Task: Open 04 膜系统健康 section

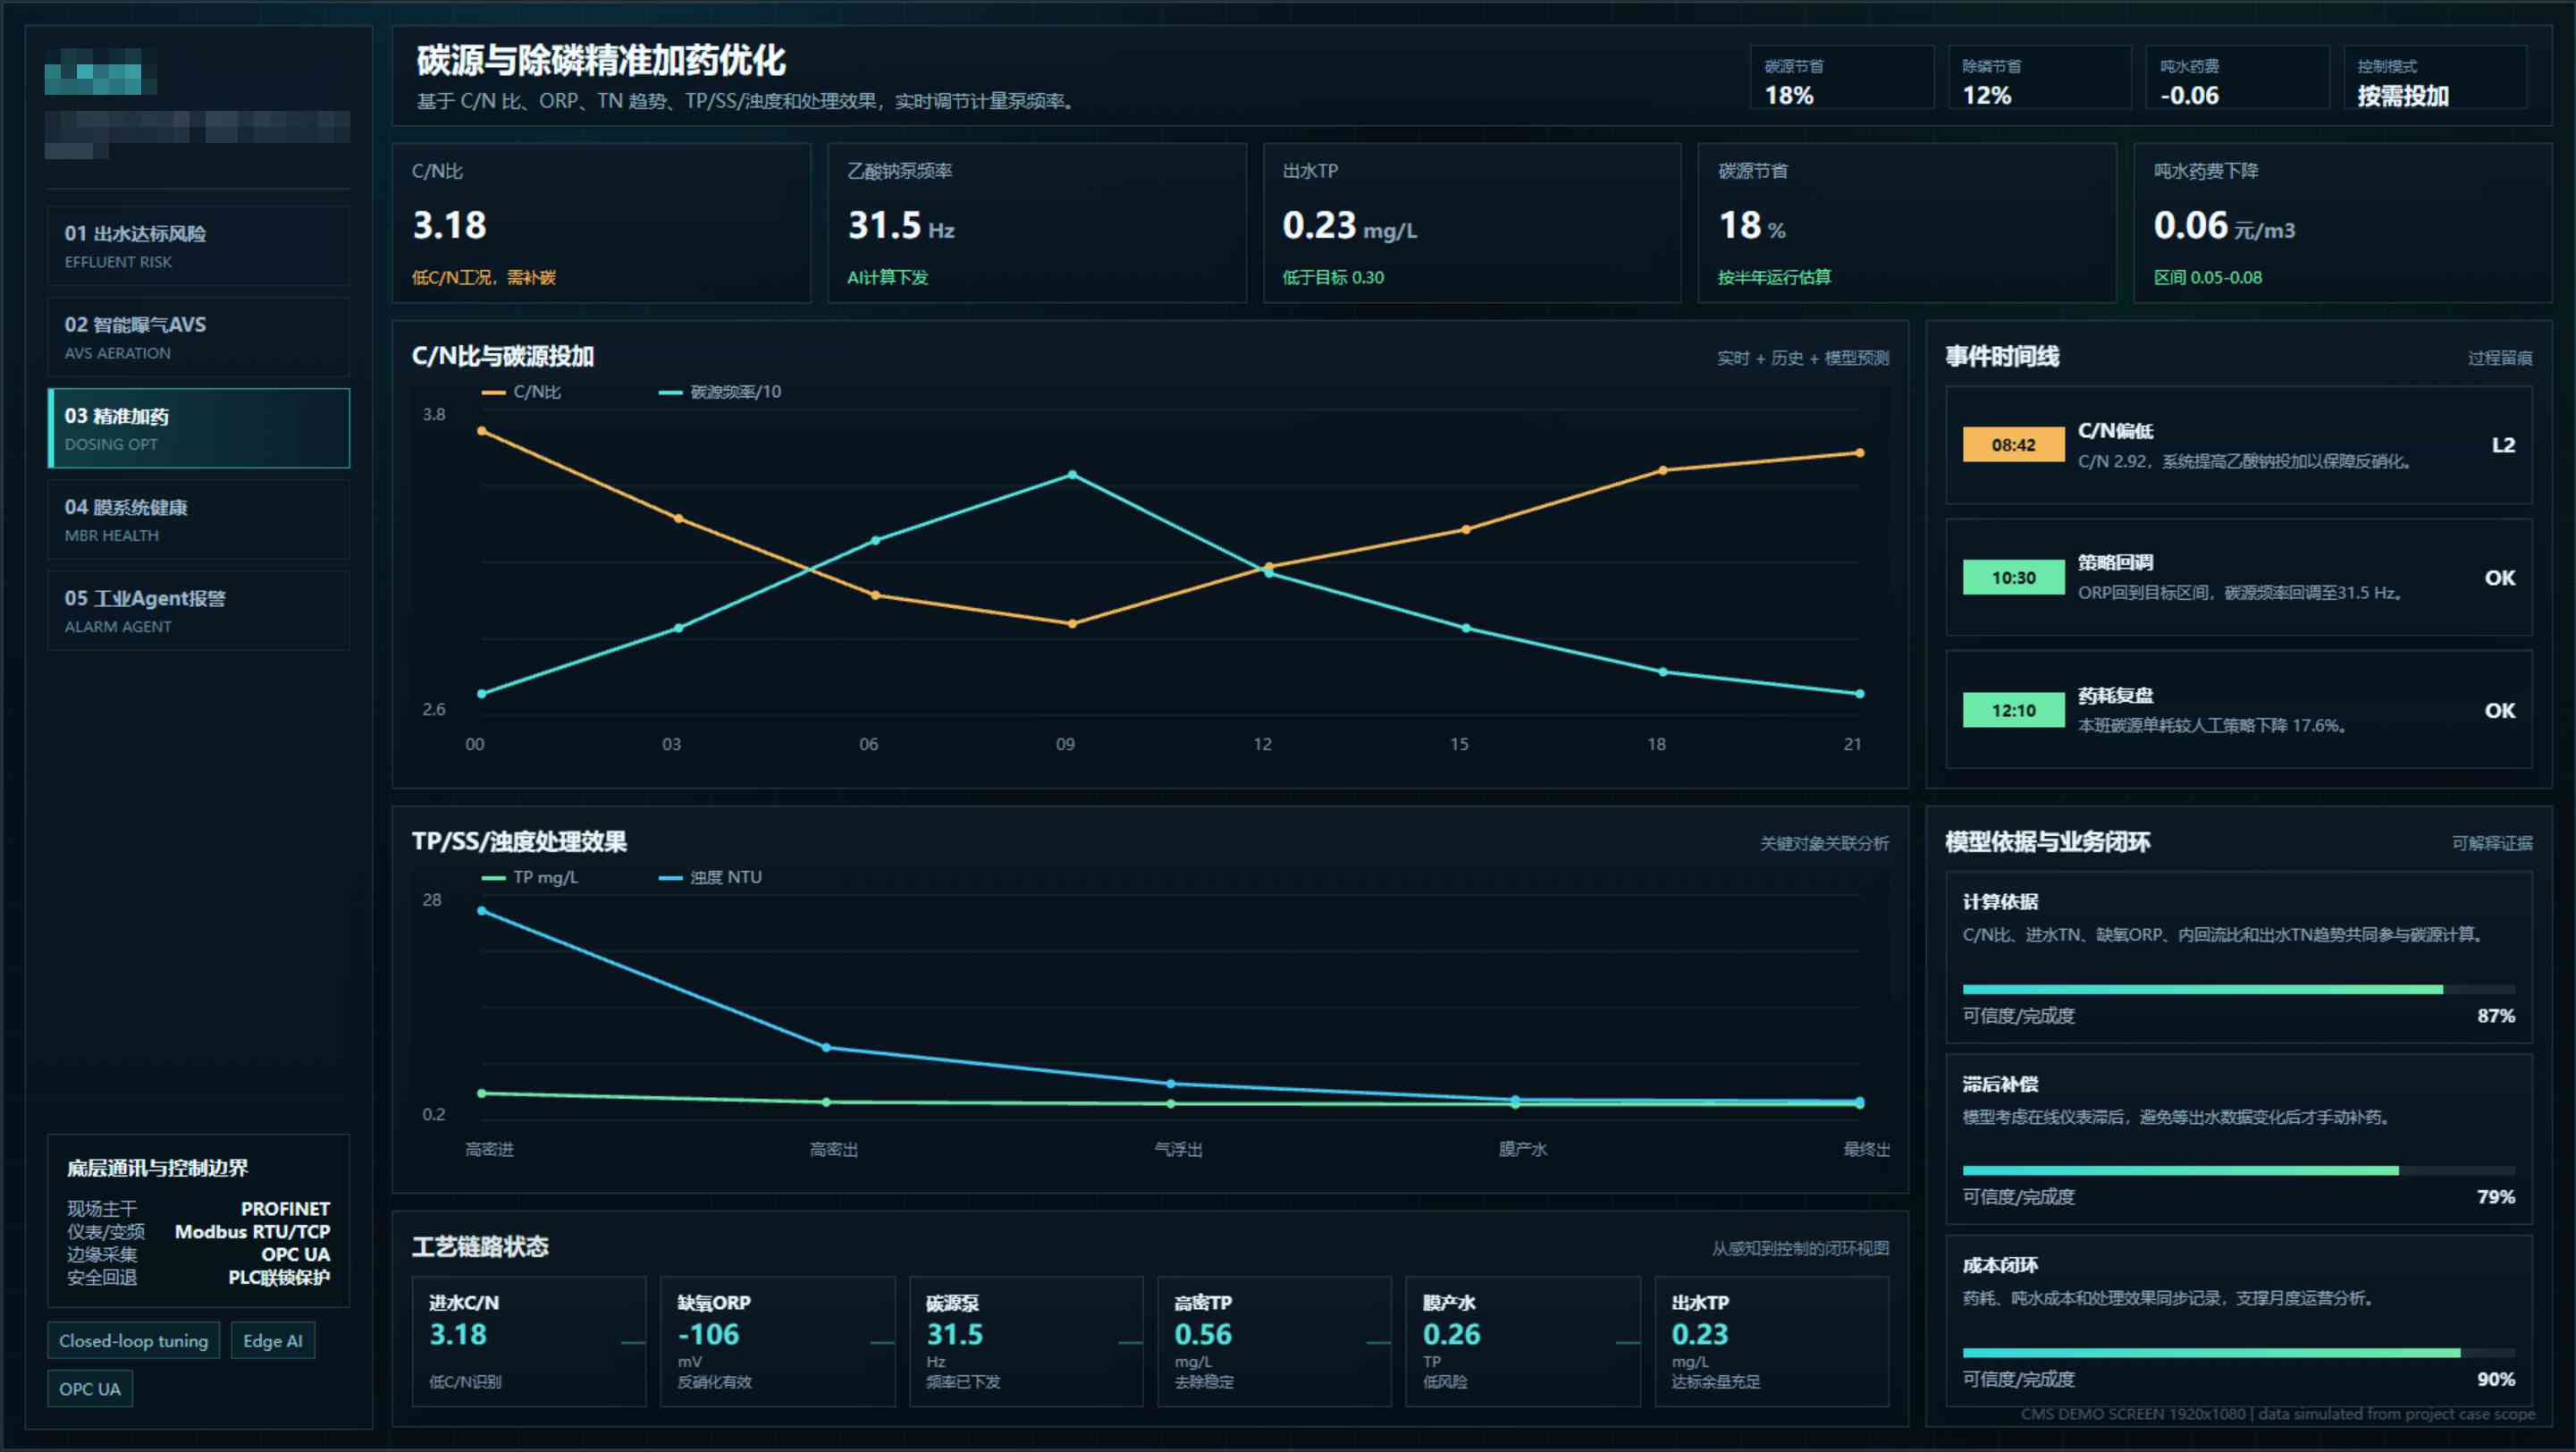Action: click(x=198, y=520)
